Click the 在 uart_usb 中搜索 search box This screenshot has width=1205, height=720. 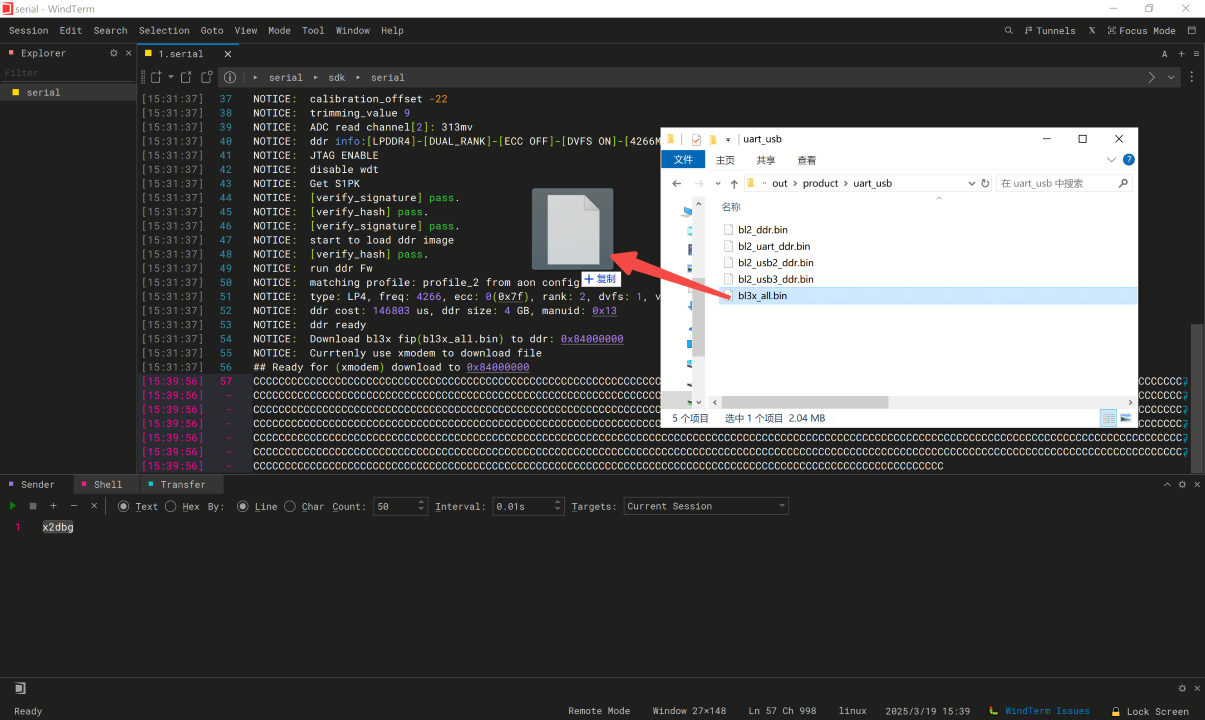[1064, 183]
